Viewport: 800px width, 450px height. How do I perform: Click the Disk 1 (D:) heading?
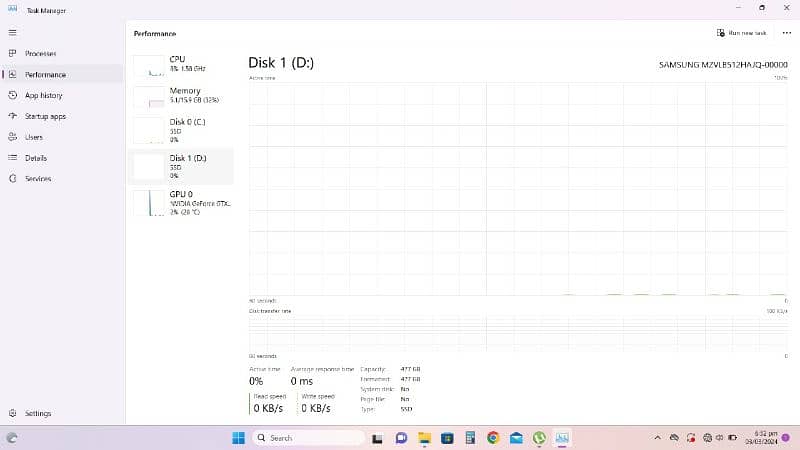point(281,63)
